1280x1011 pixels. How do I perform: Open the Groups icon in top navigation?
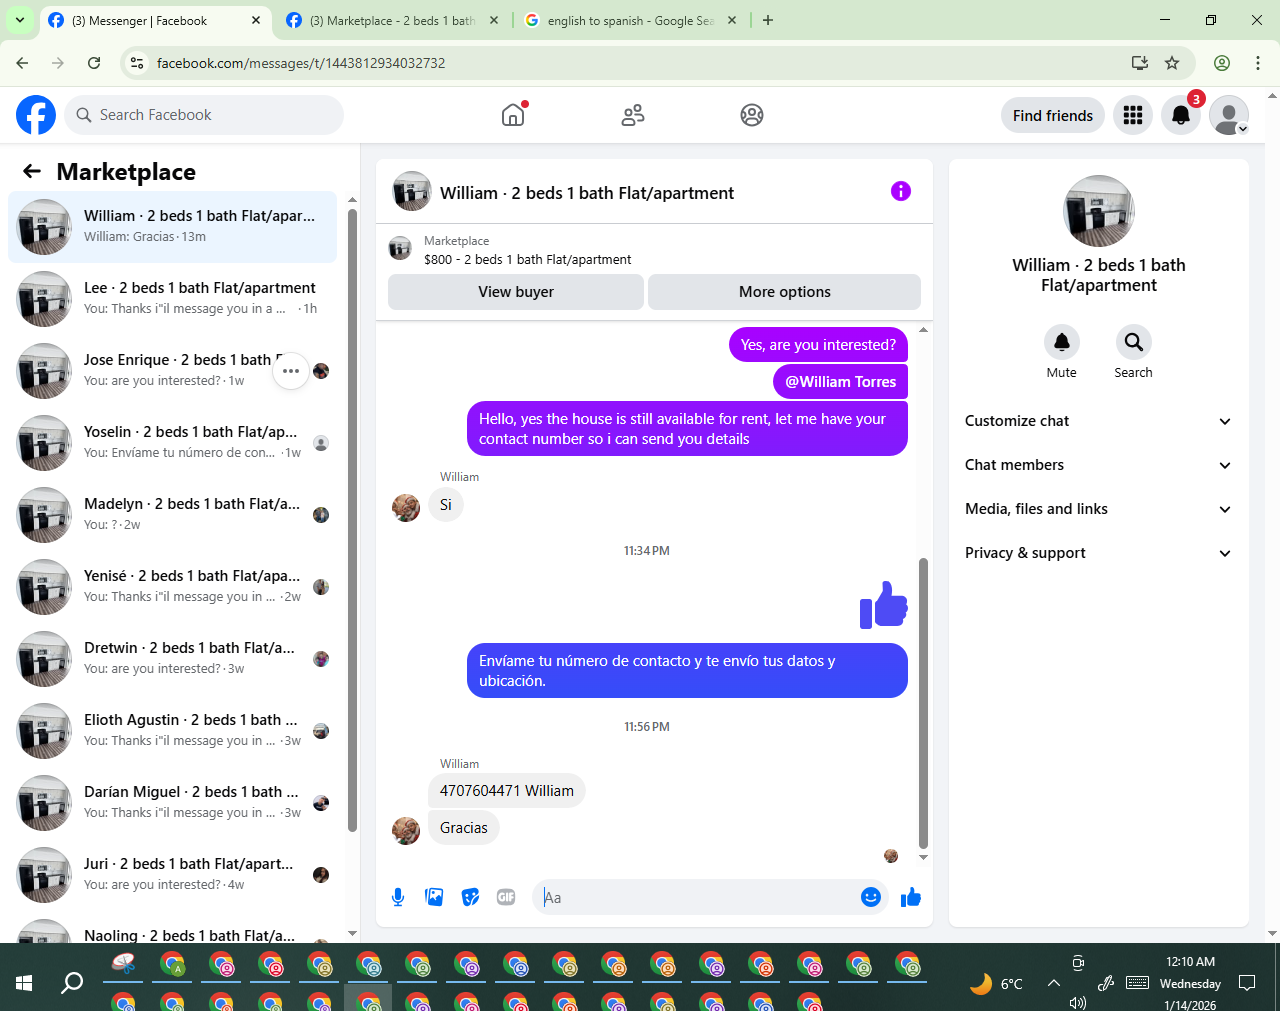[x=752, y=115]
